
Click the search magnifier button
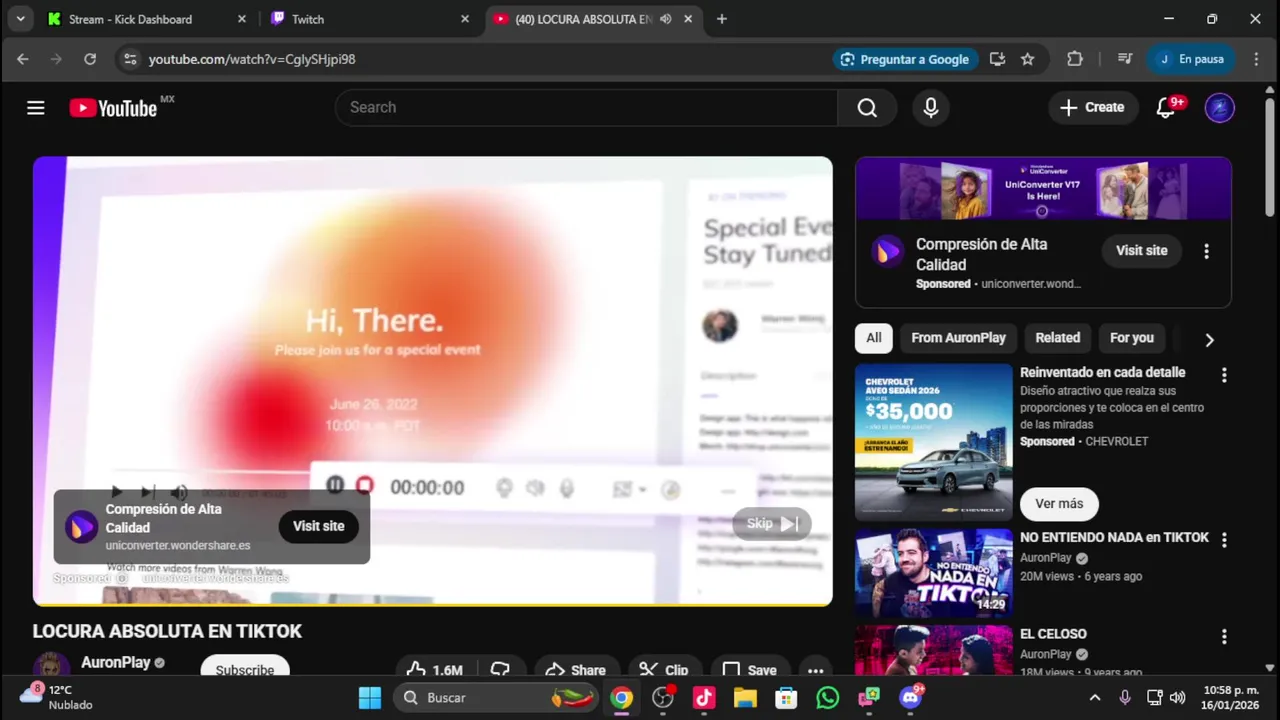867,108
